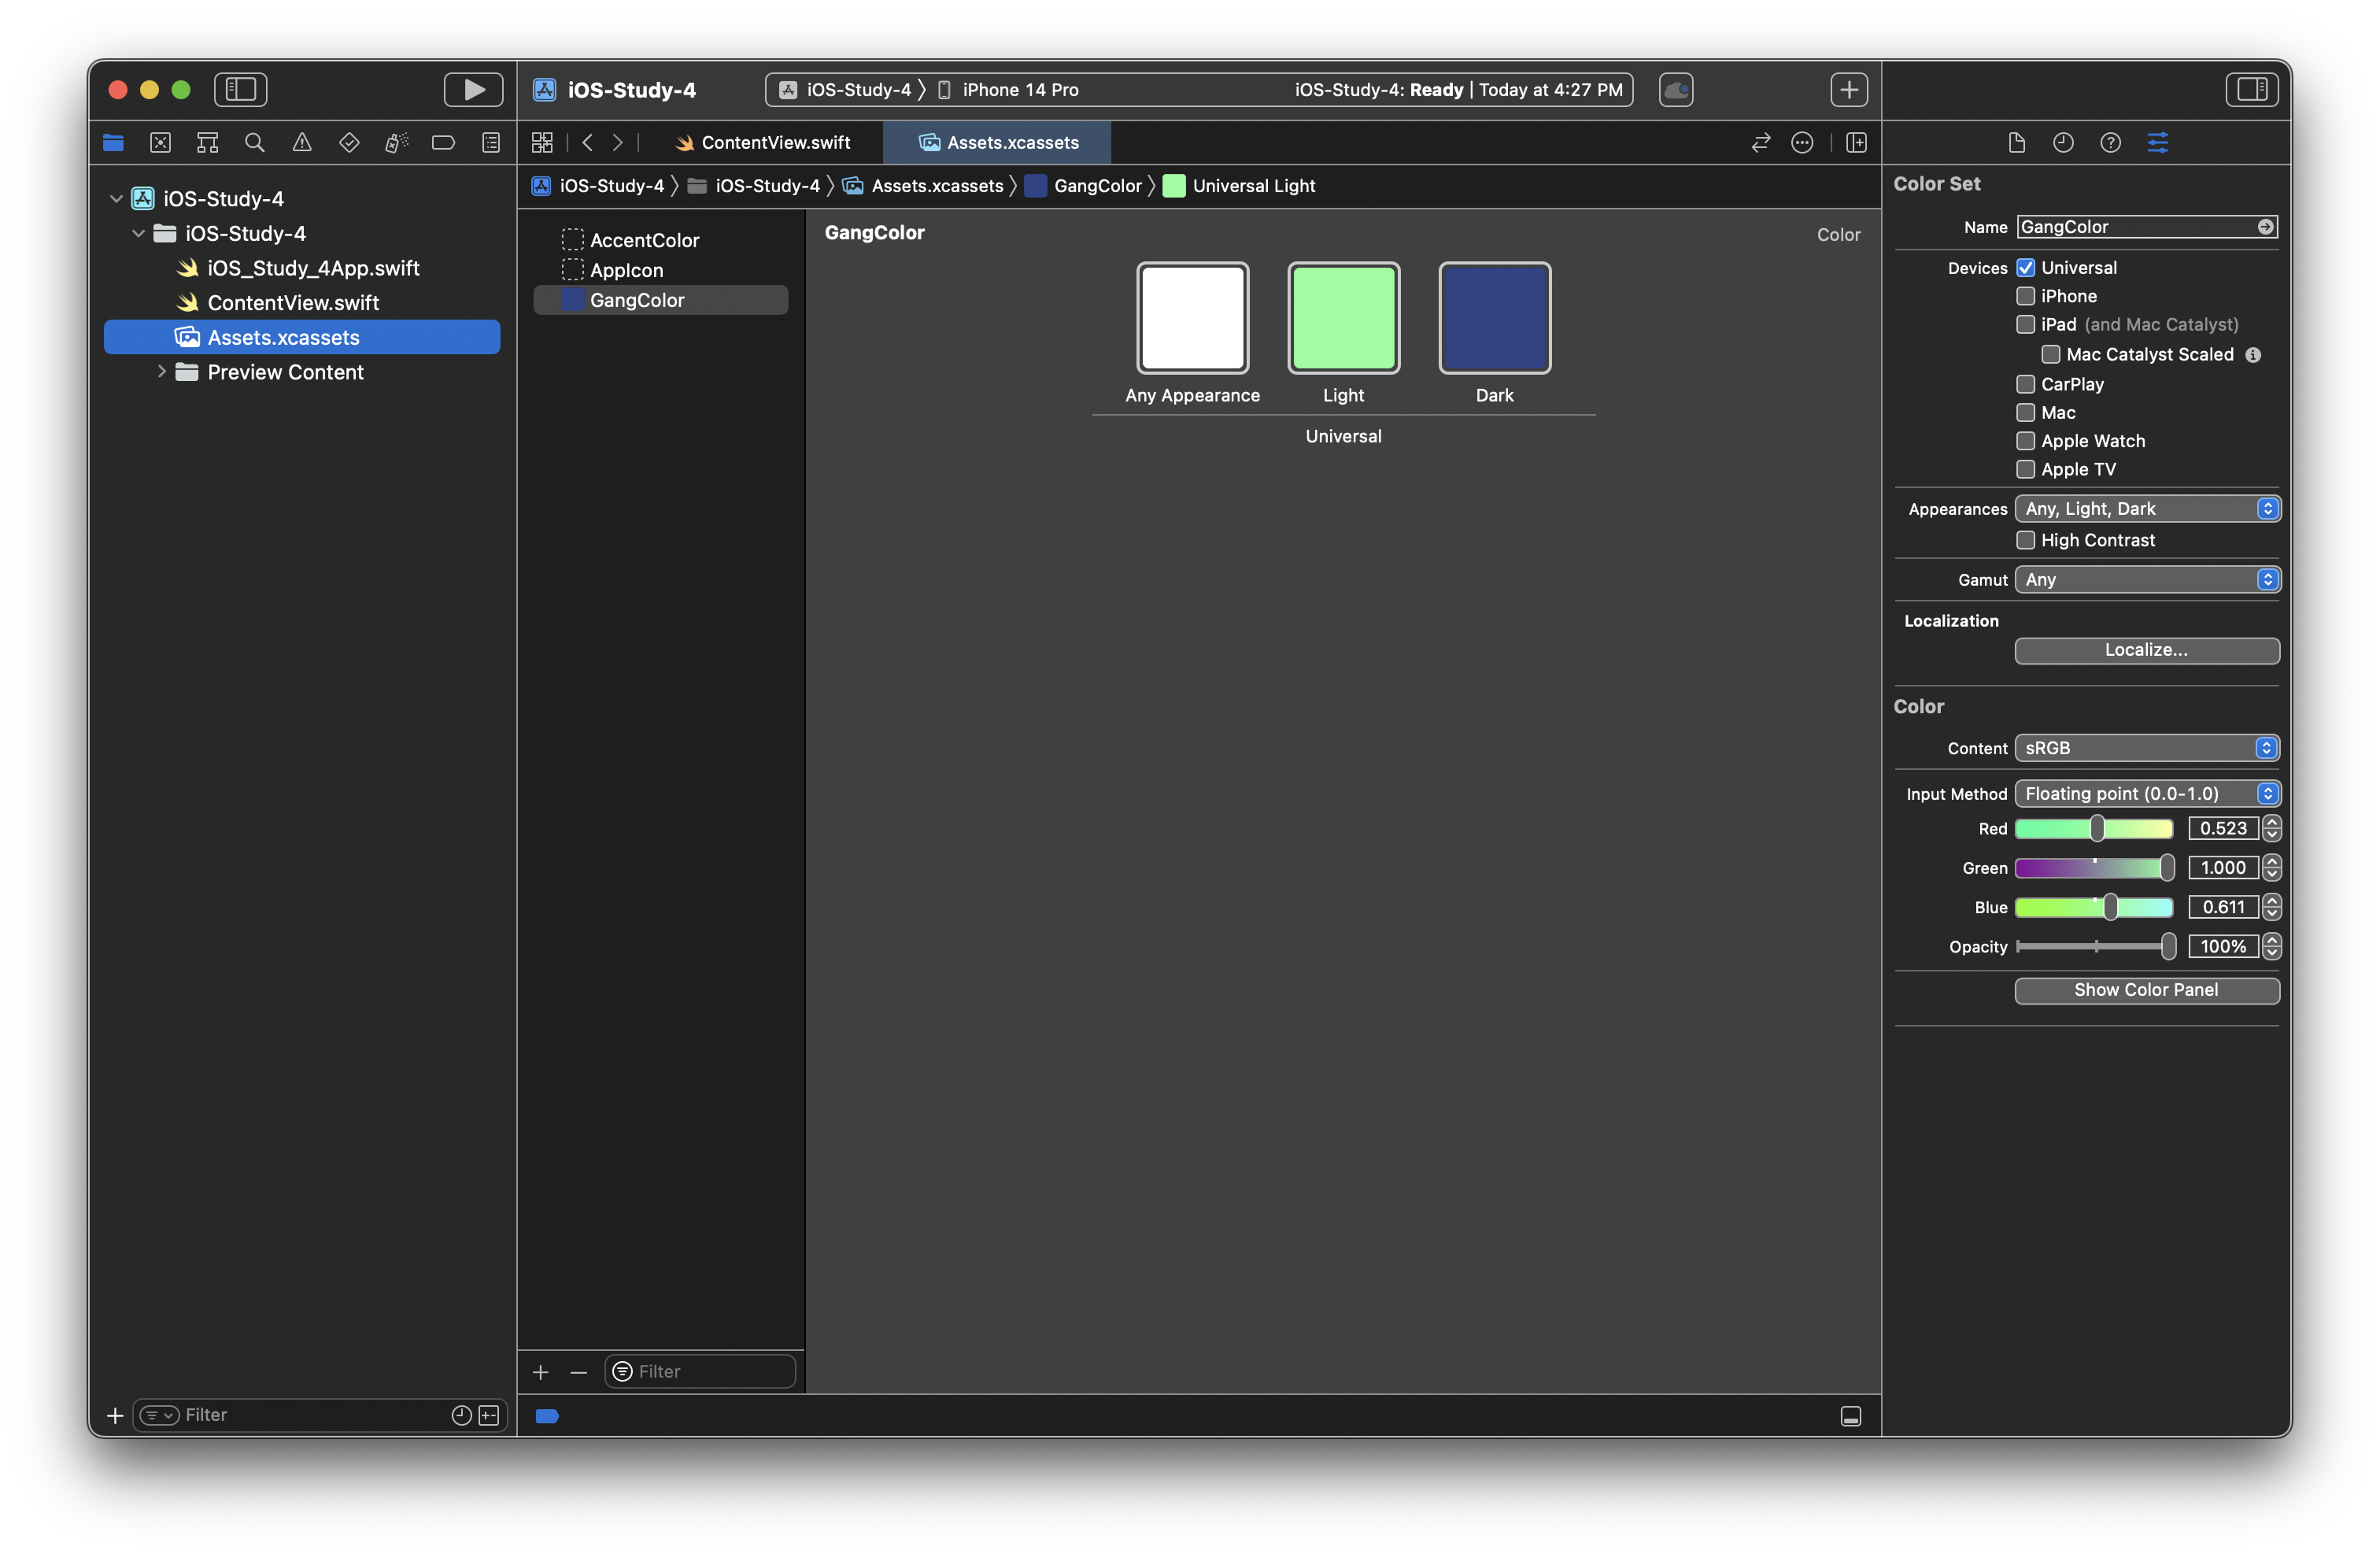Image resolution: width=2380 pixels, height=1554 pixels.
Task: Show the File inspector
Action: tap(2016, 143)
